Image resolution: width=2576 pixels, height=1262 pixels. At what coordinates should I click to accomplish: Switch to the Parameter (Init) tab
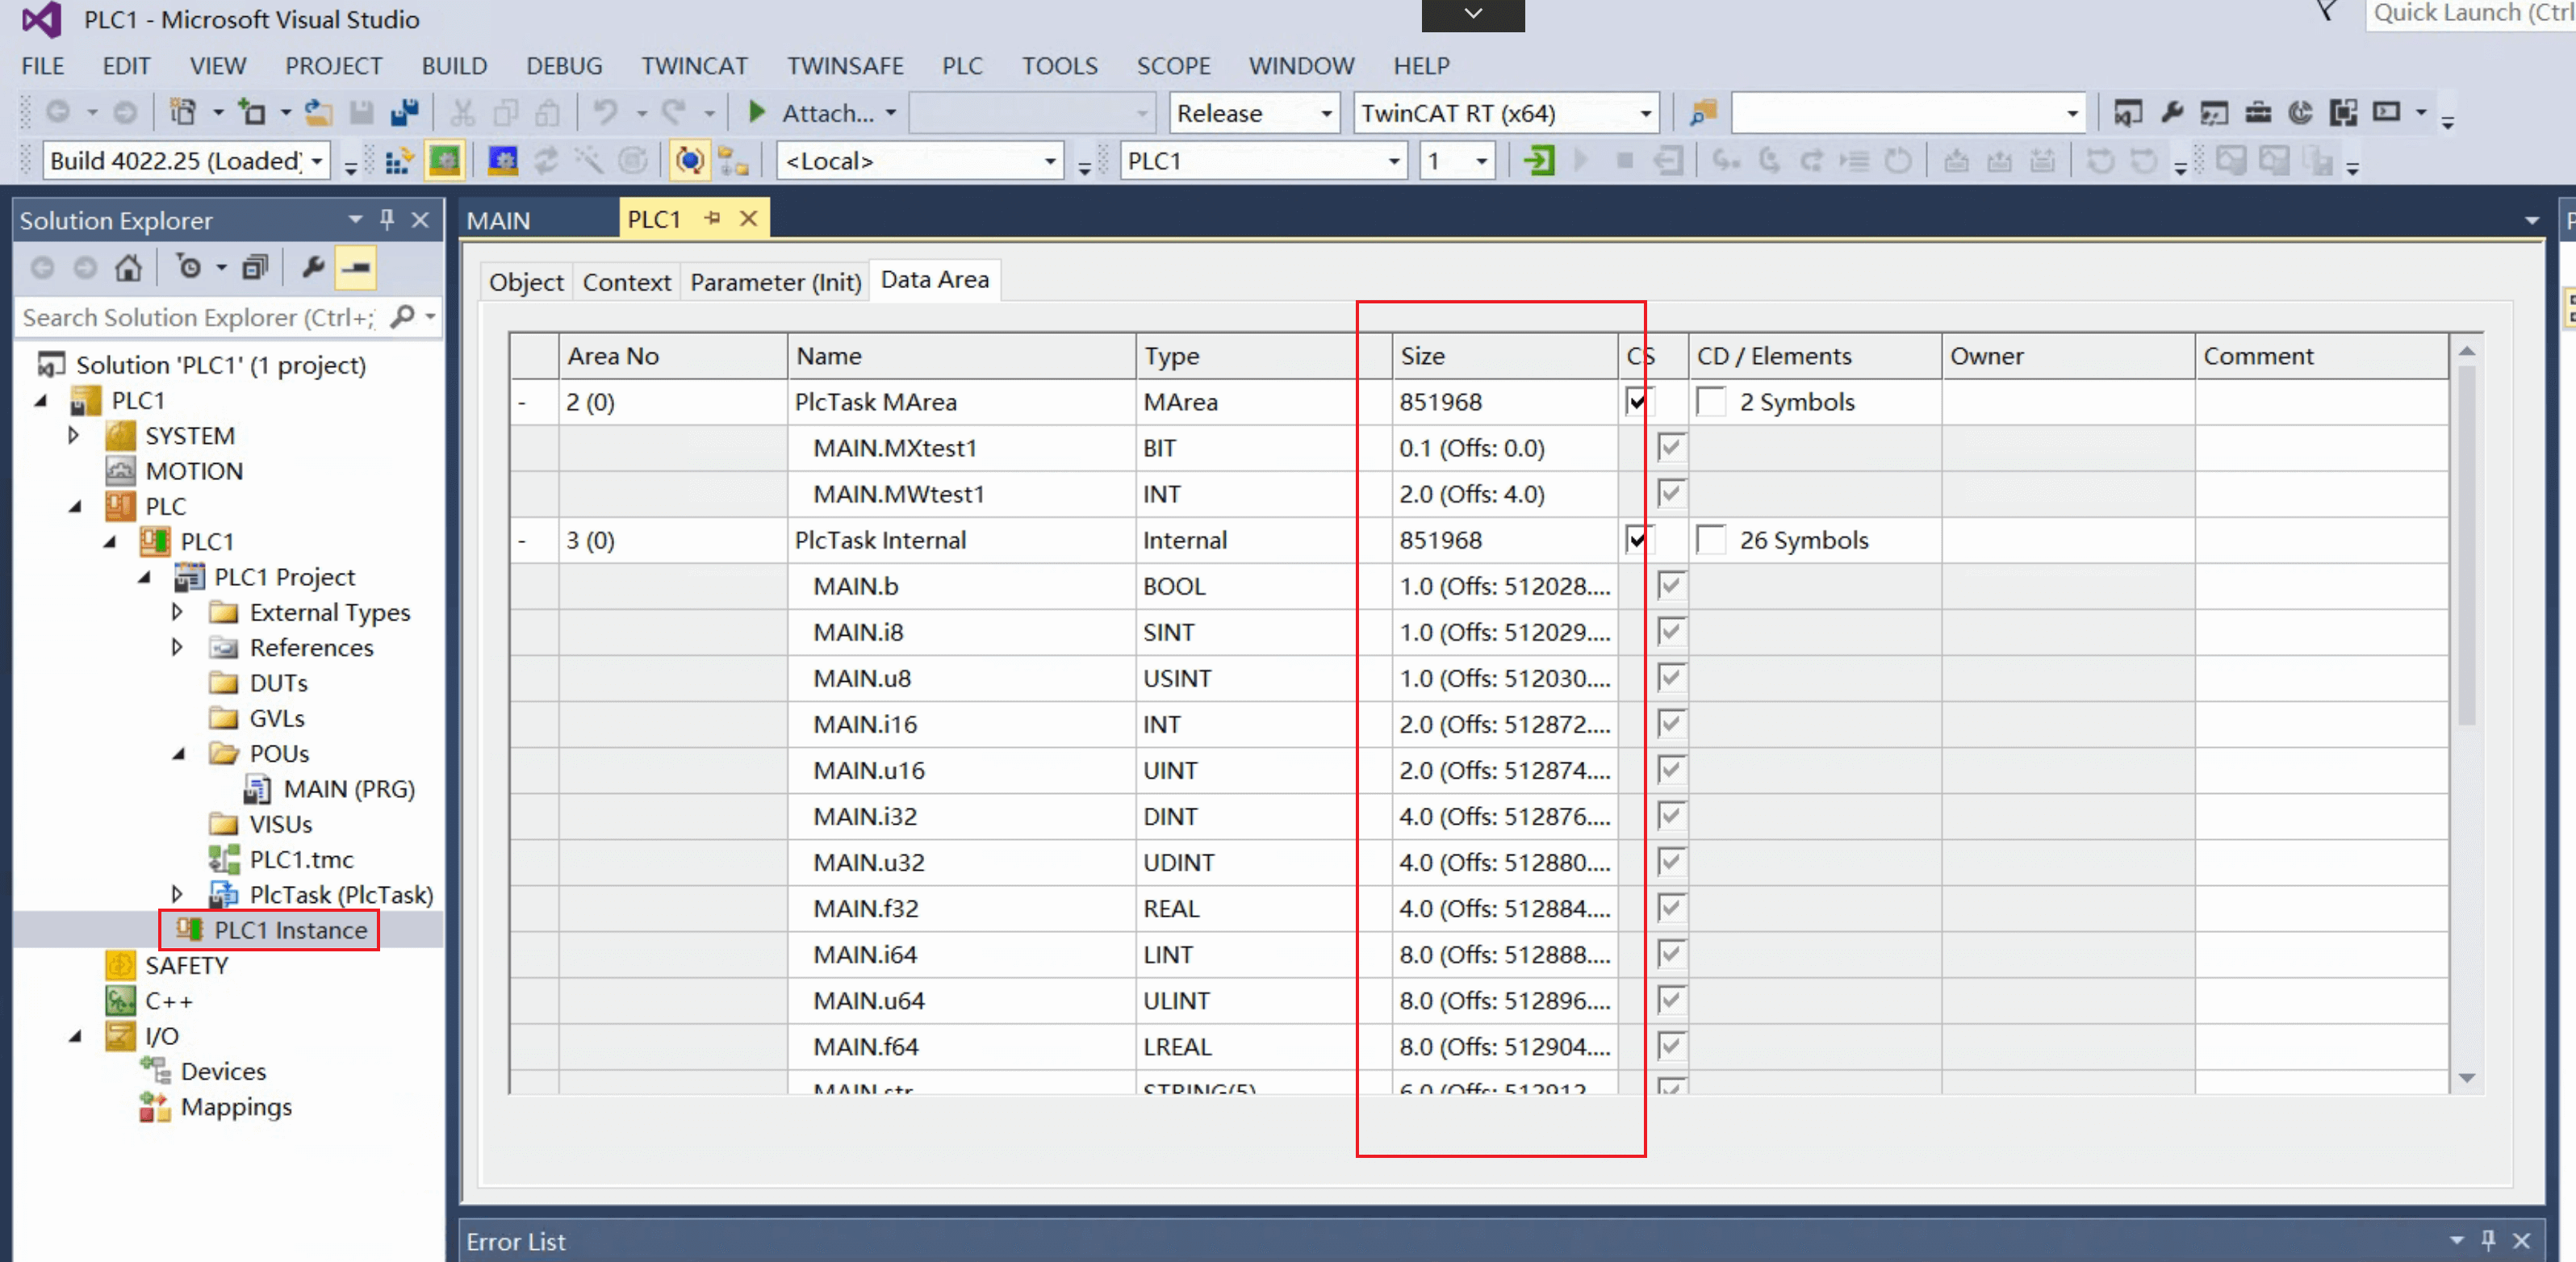(x=774, y=281)
